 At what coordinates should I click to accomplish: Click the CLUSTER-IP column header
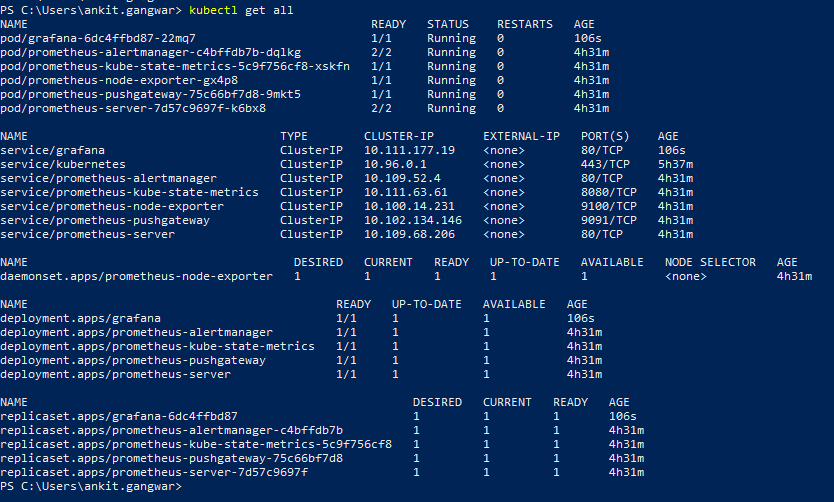(399, 136)
